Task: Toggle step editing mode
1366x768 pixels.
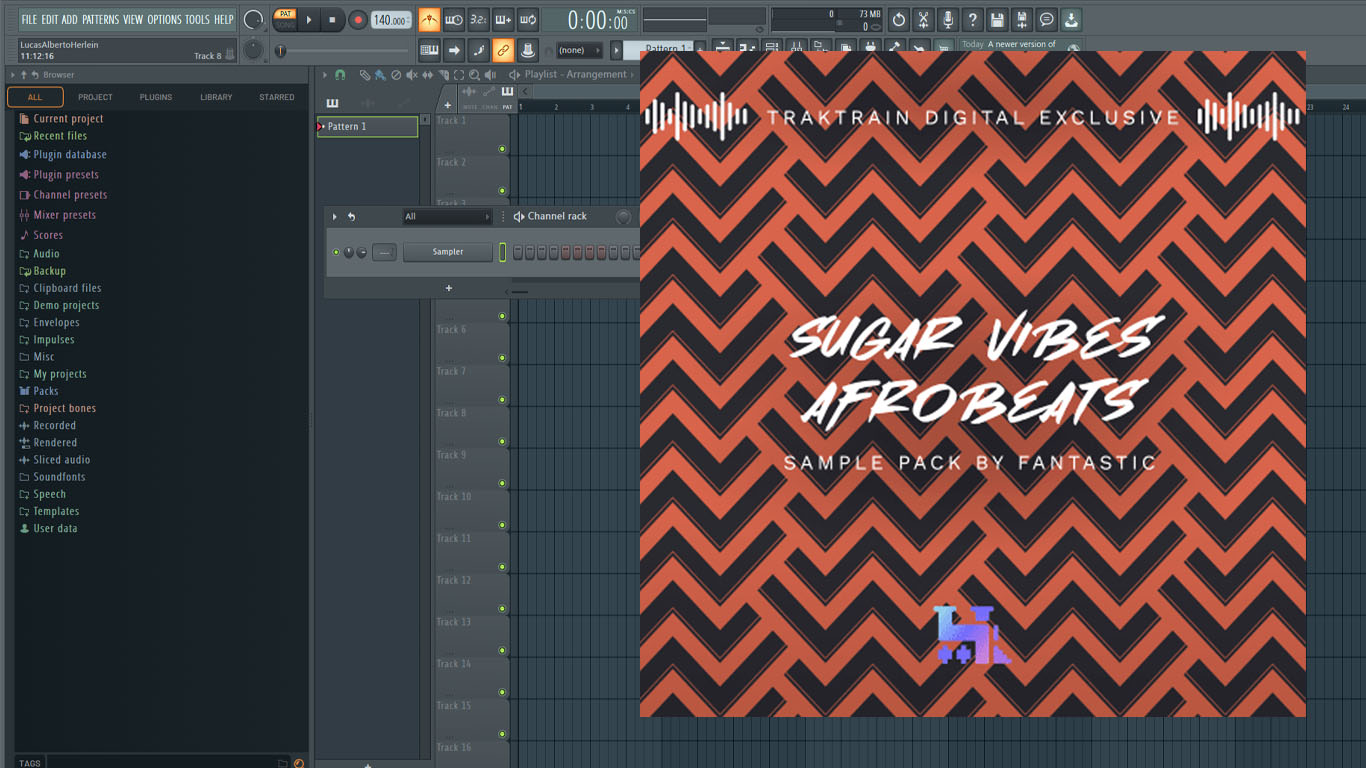Action: point(478,50)
